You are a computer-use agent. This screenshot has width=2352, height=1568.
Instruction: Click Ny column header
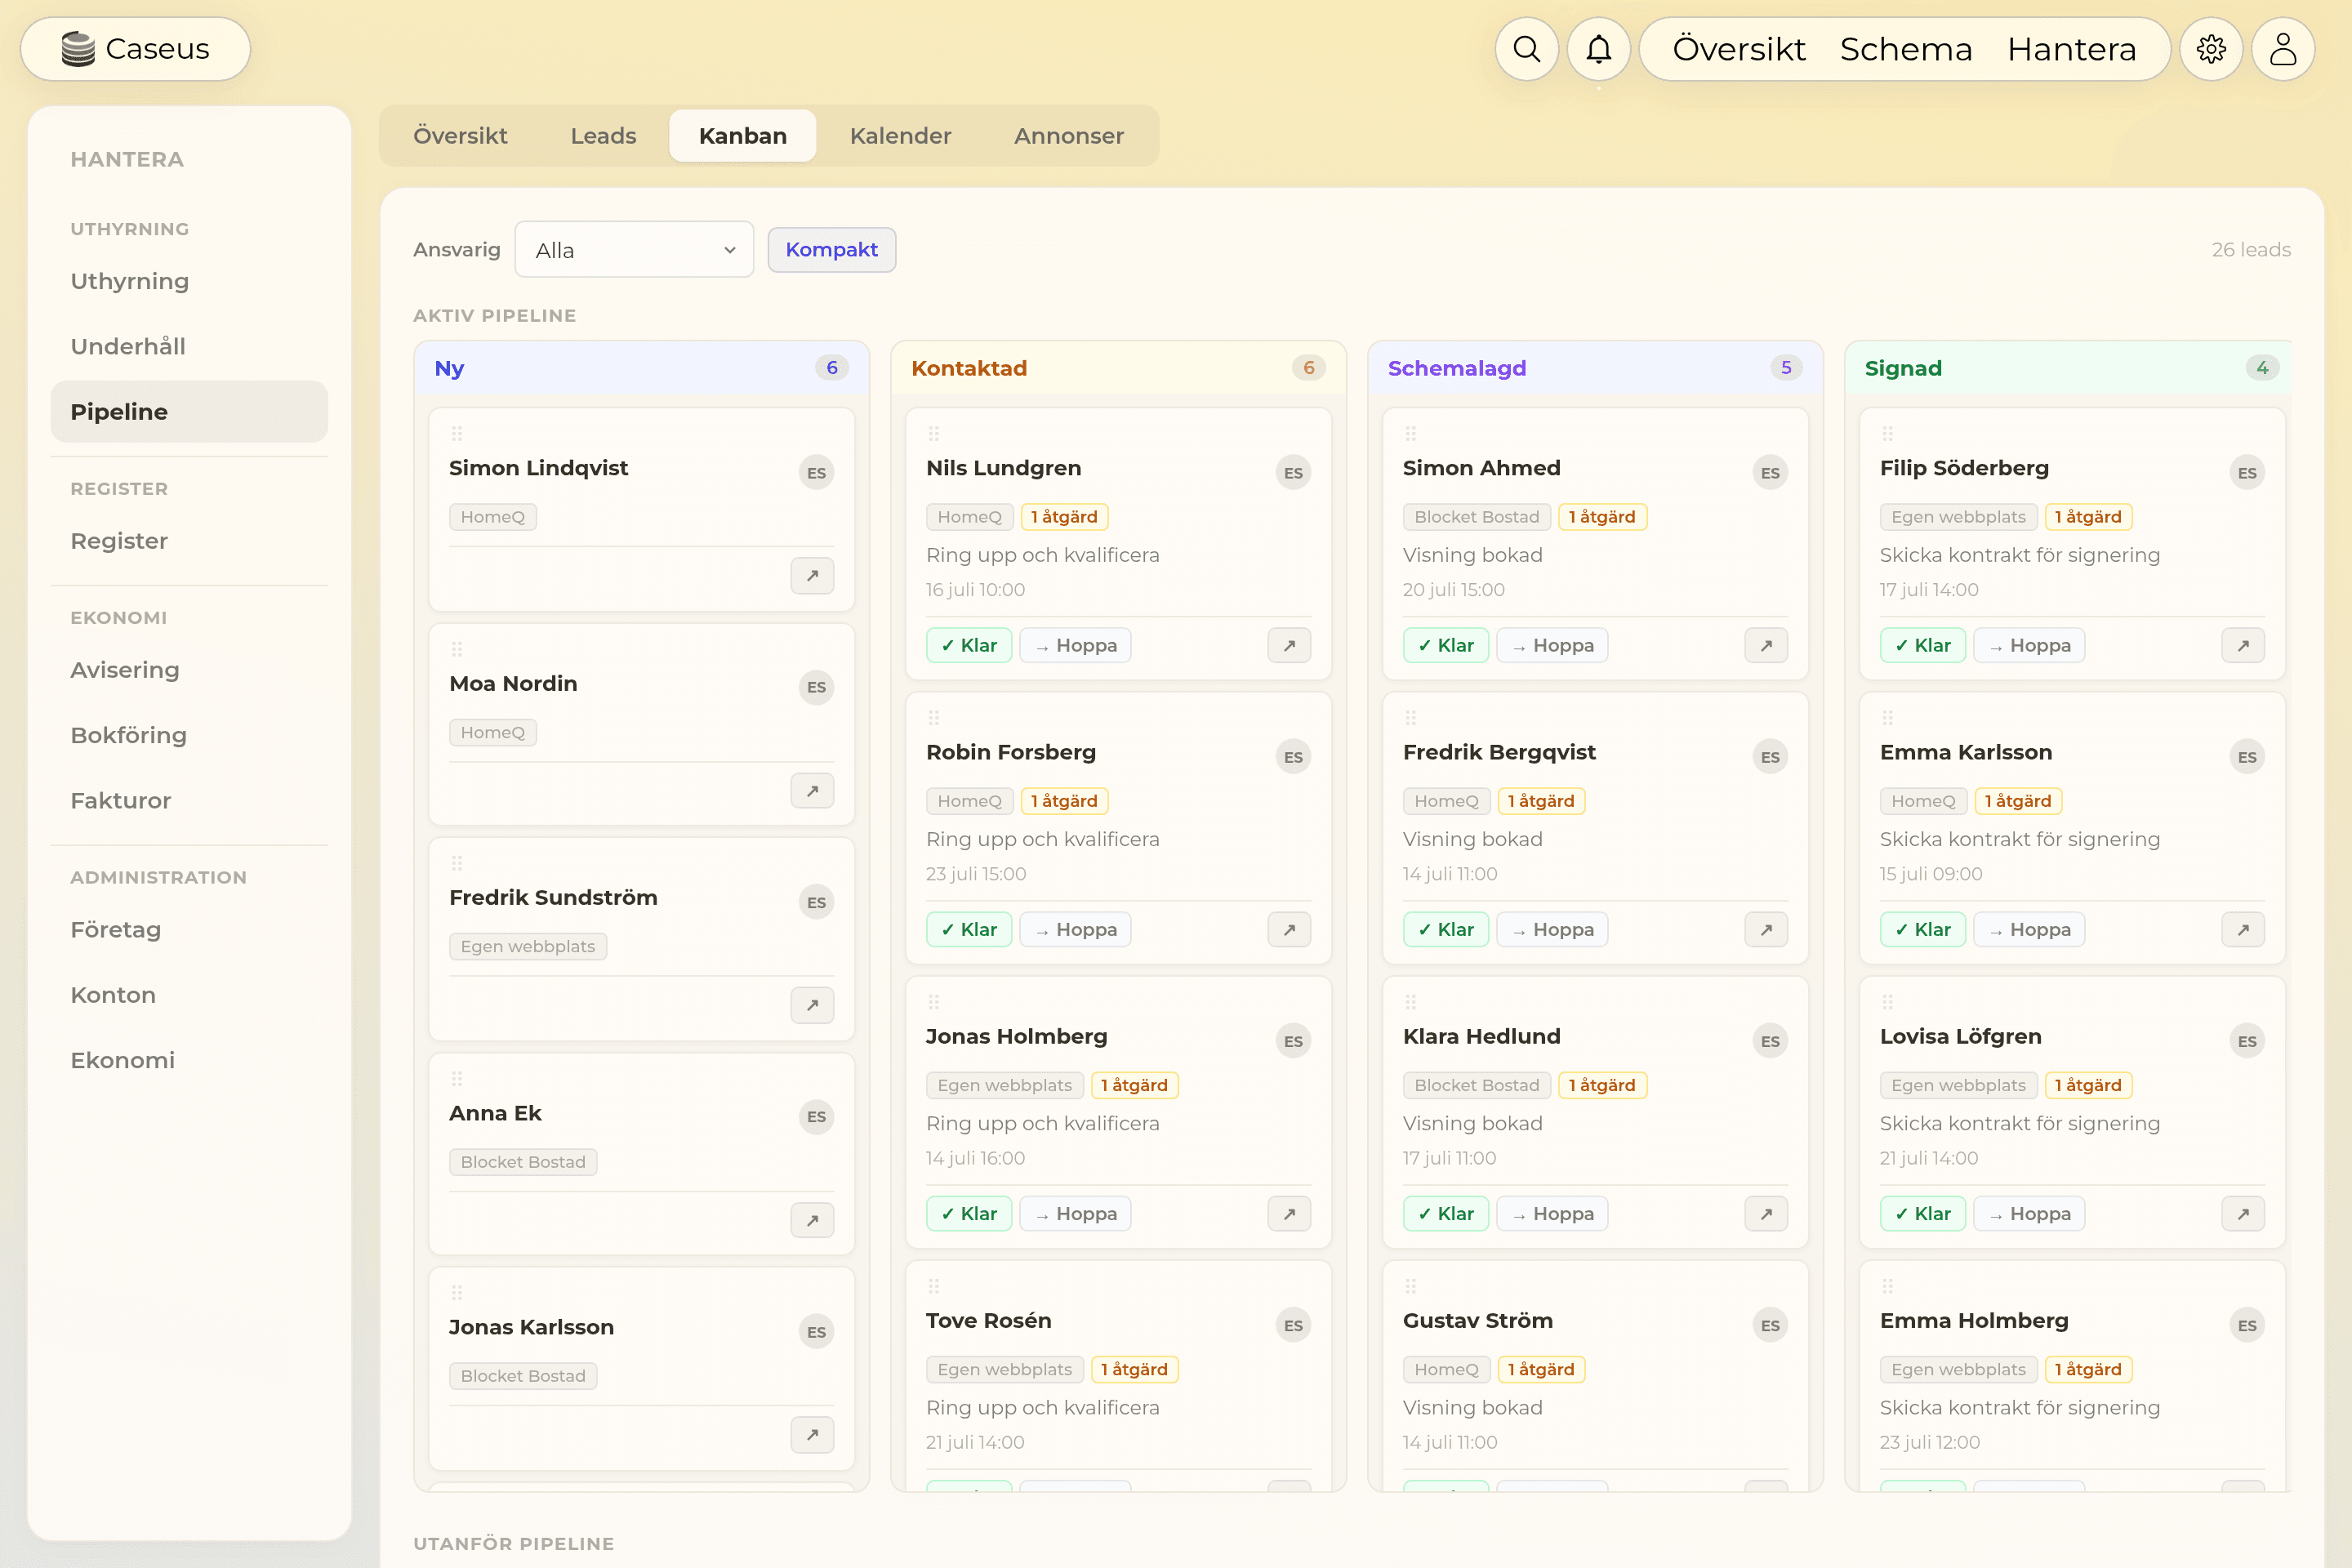coord(641,368)
